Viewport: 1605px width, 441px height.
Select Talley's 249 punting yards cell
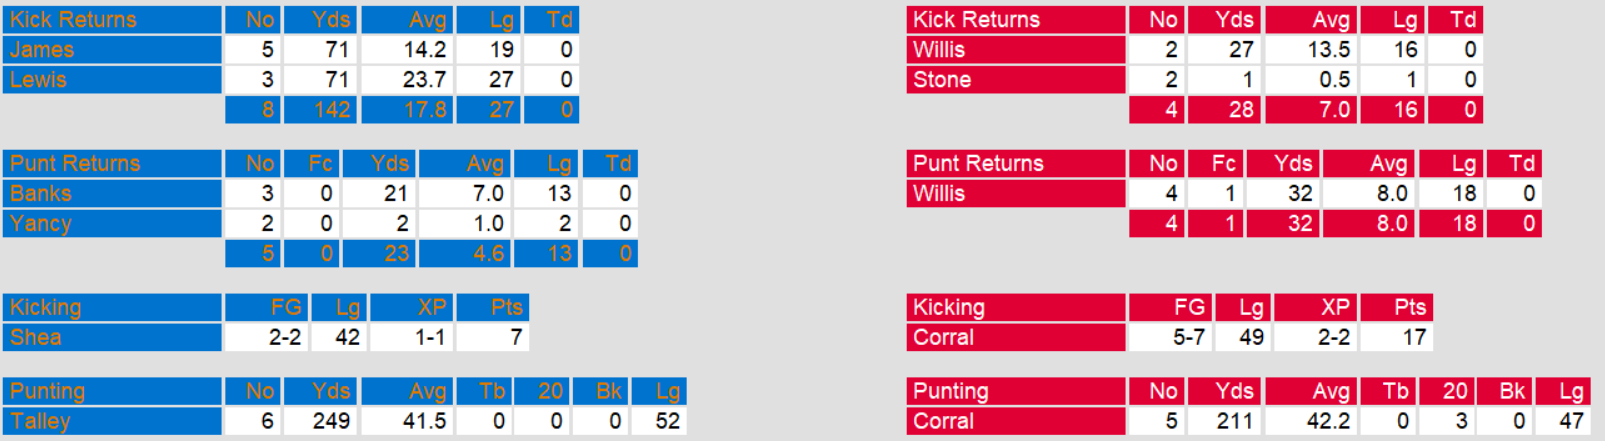(321, 422)
